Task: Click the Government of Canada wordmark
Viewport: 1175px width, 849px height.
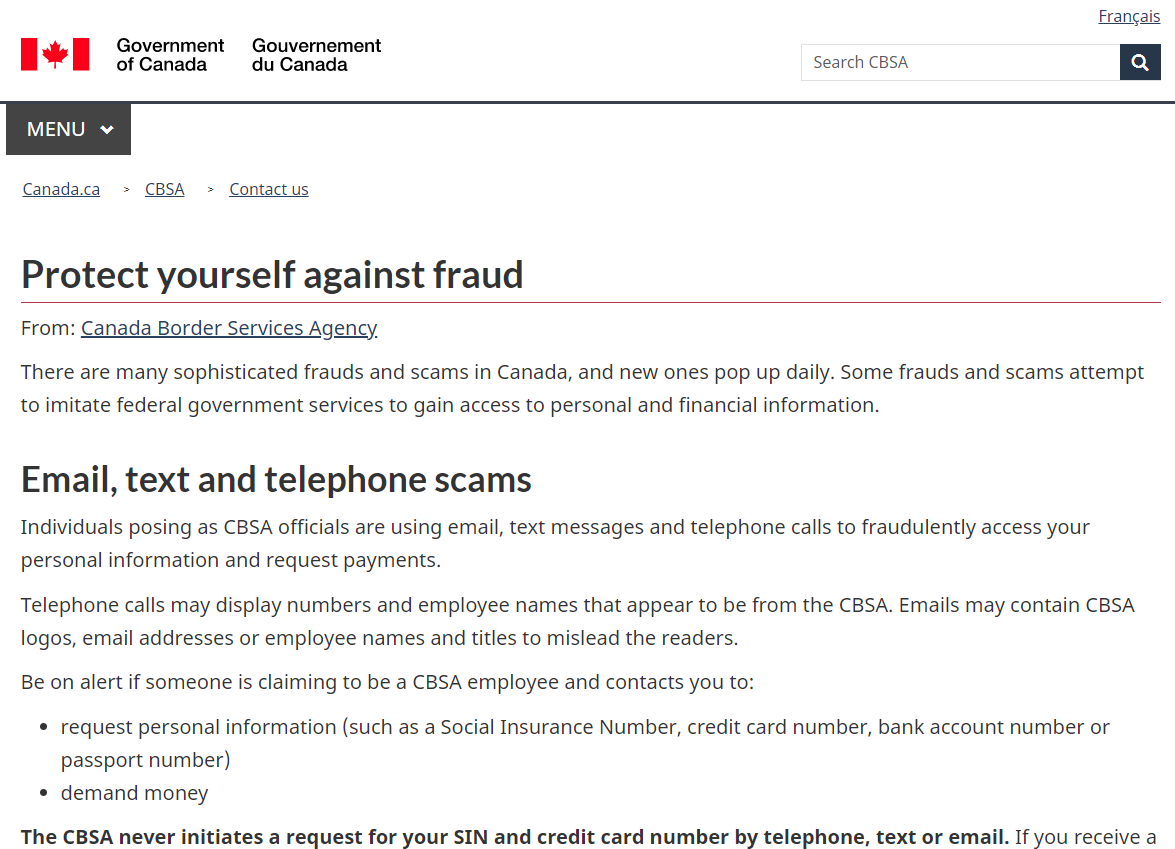Action: [x=170, y=55]
